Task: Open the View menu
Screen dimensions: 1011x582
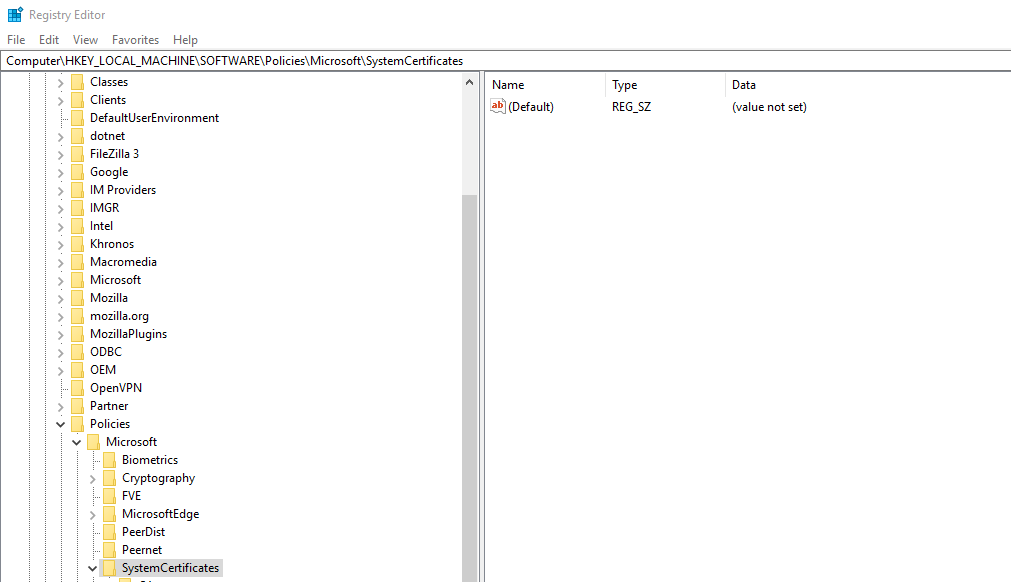Action: tap(85, 40)
